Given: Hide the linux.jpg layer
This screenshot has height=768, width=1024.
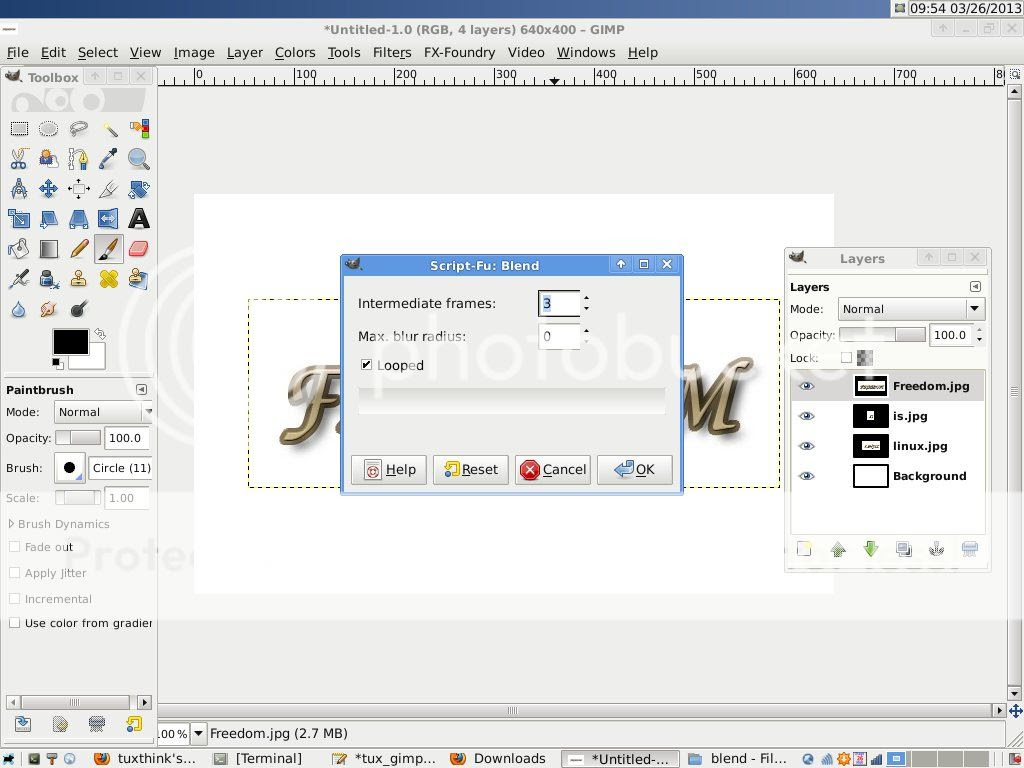Looking at the screenshot, I should 807,446.
